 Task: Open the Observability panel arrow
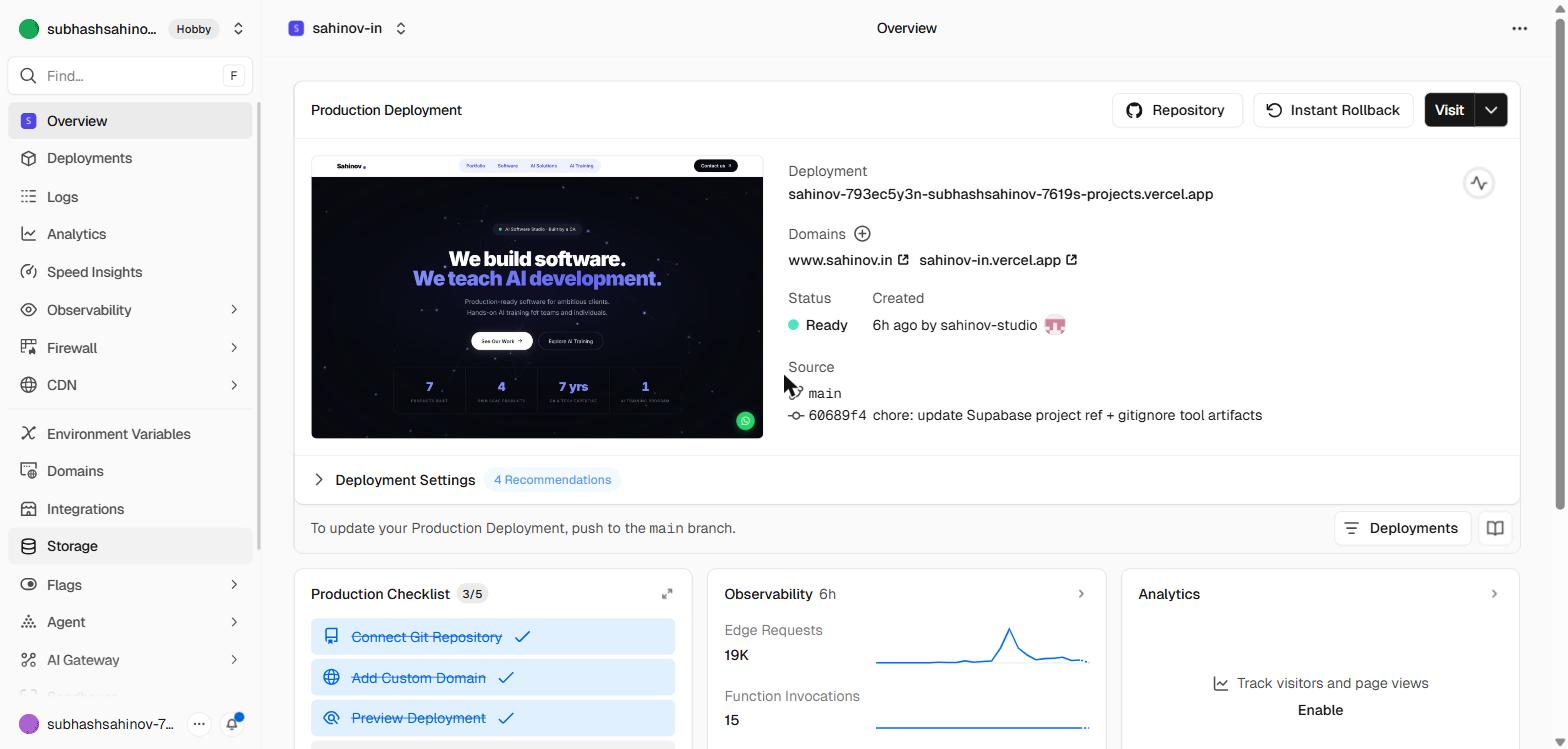pos(1081,594)
